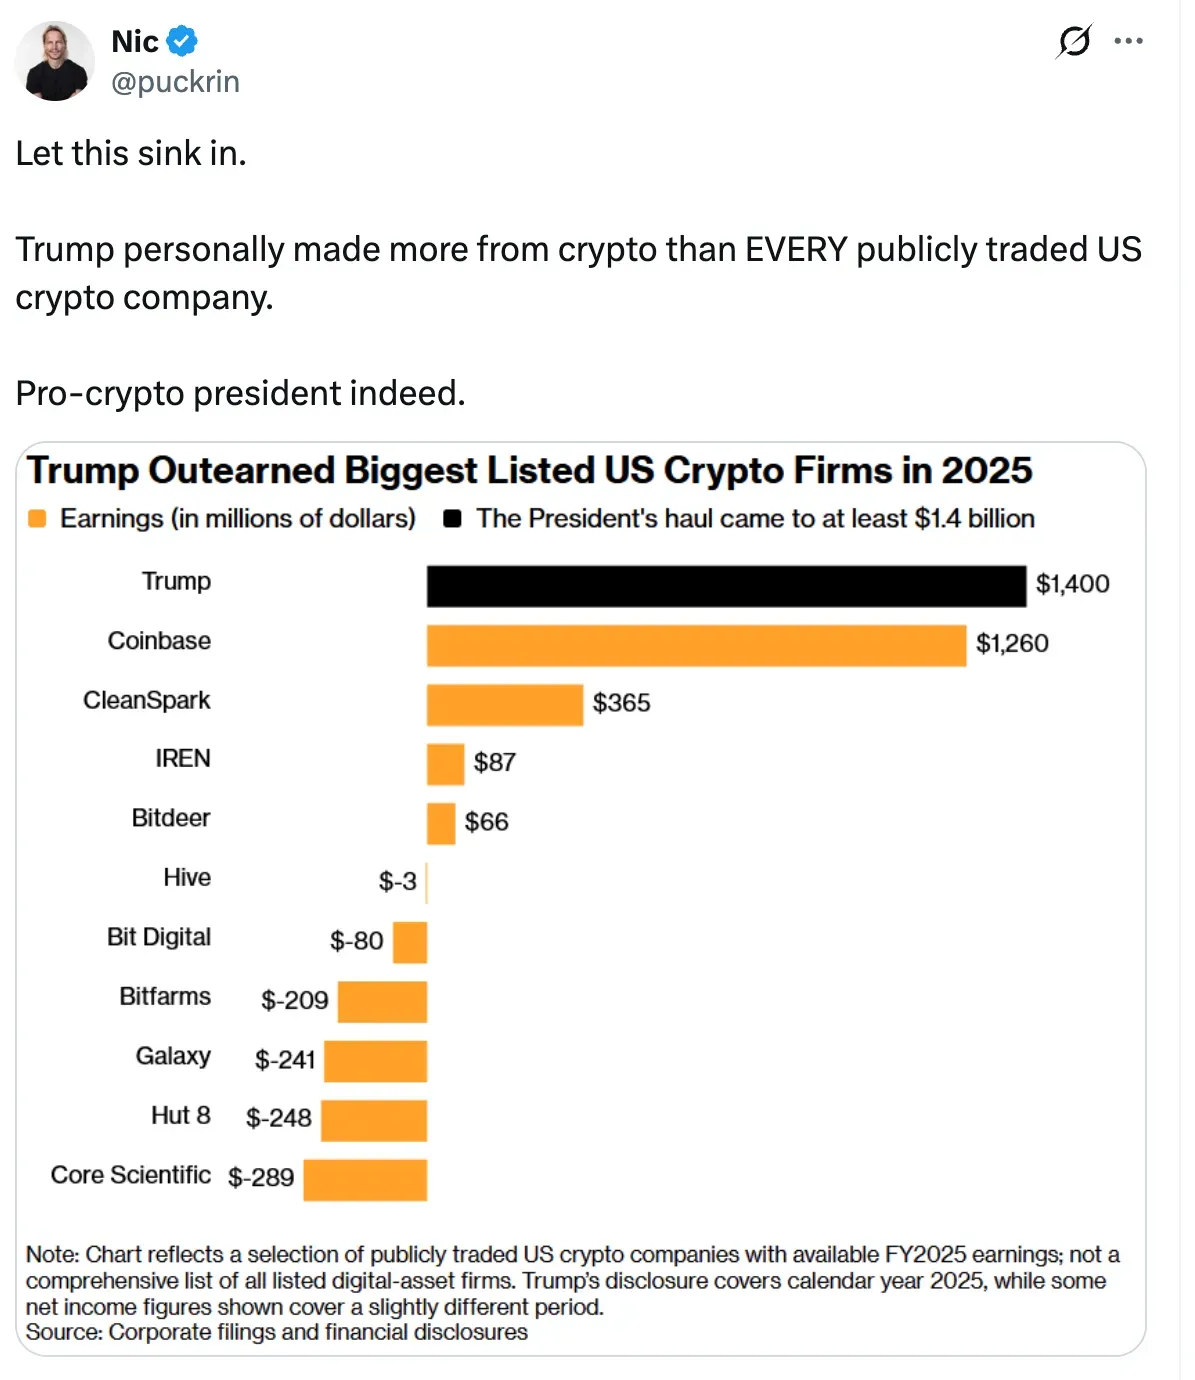Click the Bit Digital bar labeled $-80

410,942
